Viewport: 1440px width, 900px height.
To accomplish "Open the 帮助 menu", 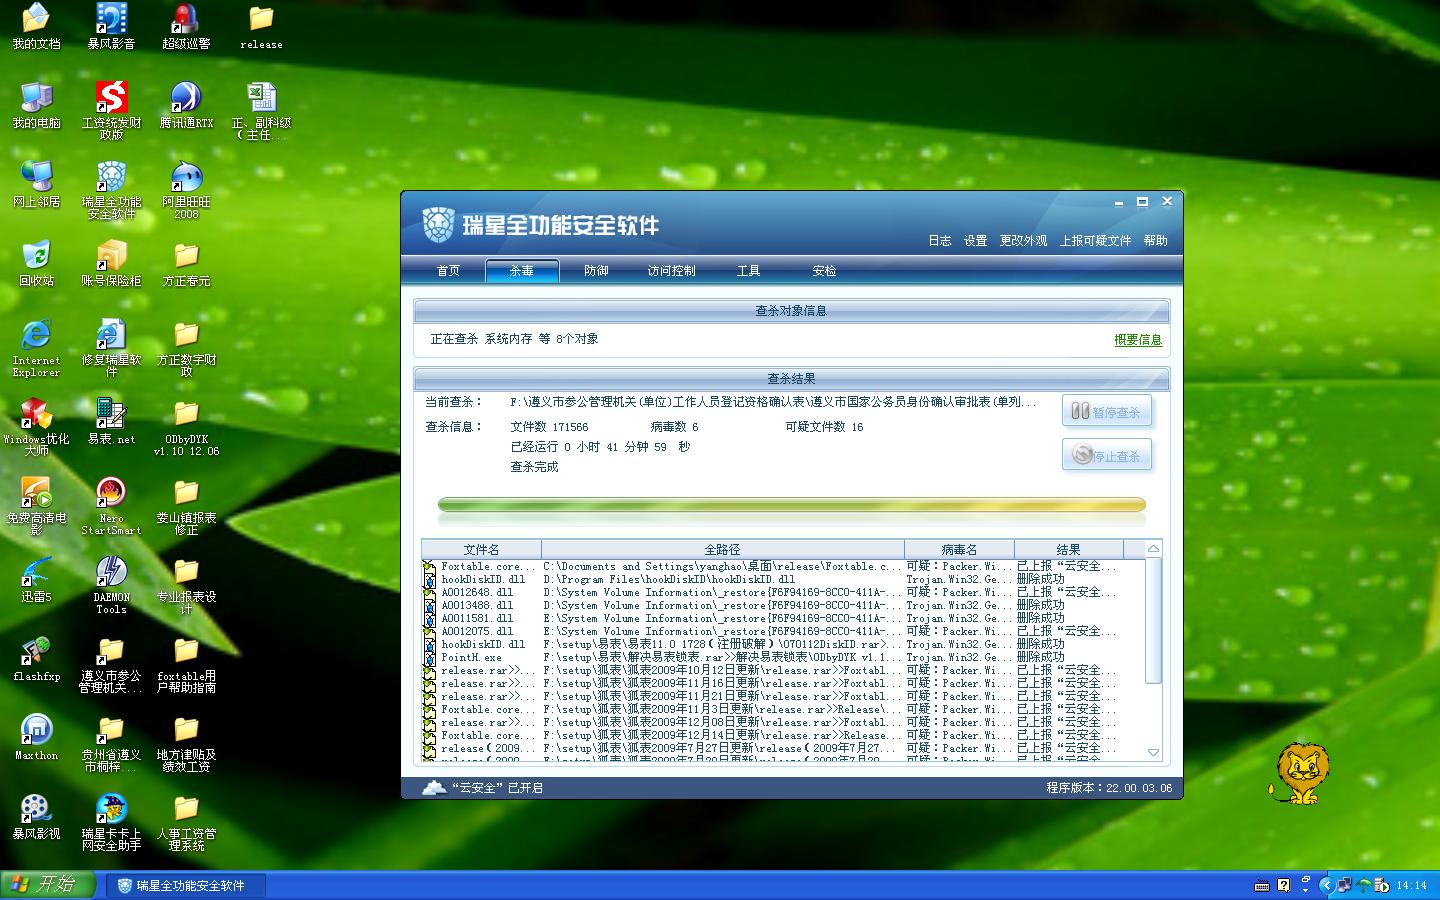I will pos(1155,241).
